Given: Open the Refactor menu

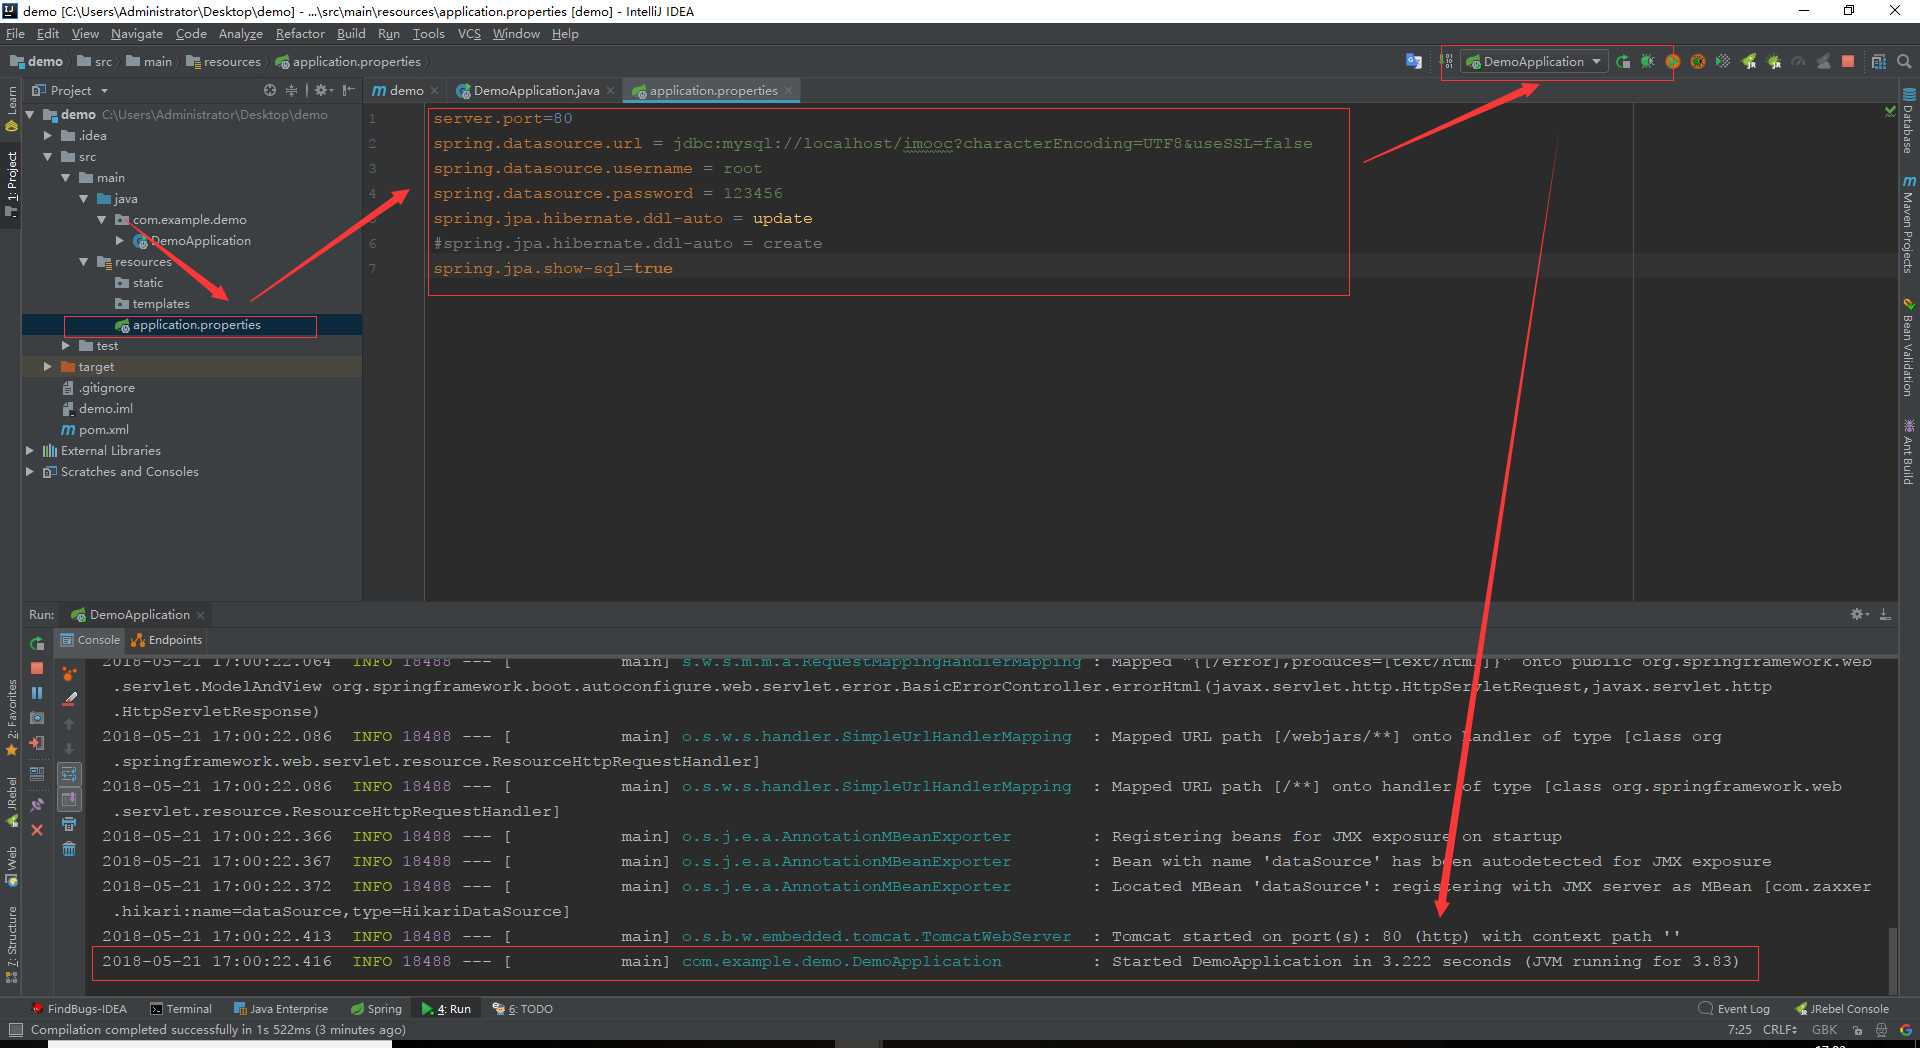Looking at the screenshot, I should (300, 34).
